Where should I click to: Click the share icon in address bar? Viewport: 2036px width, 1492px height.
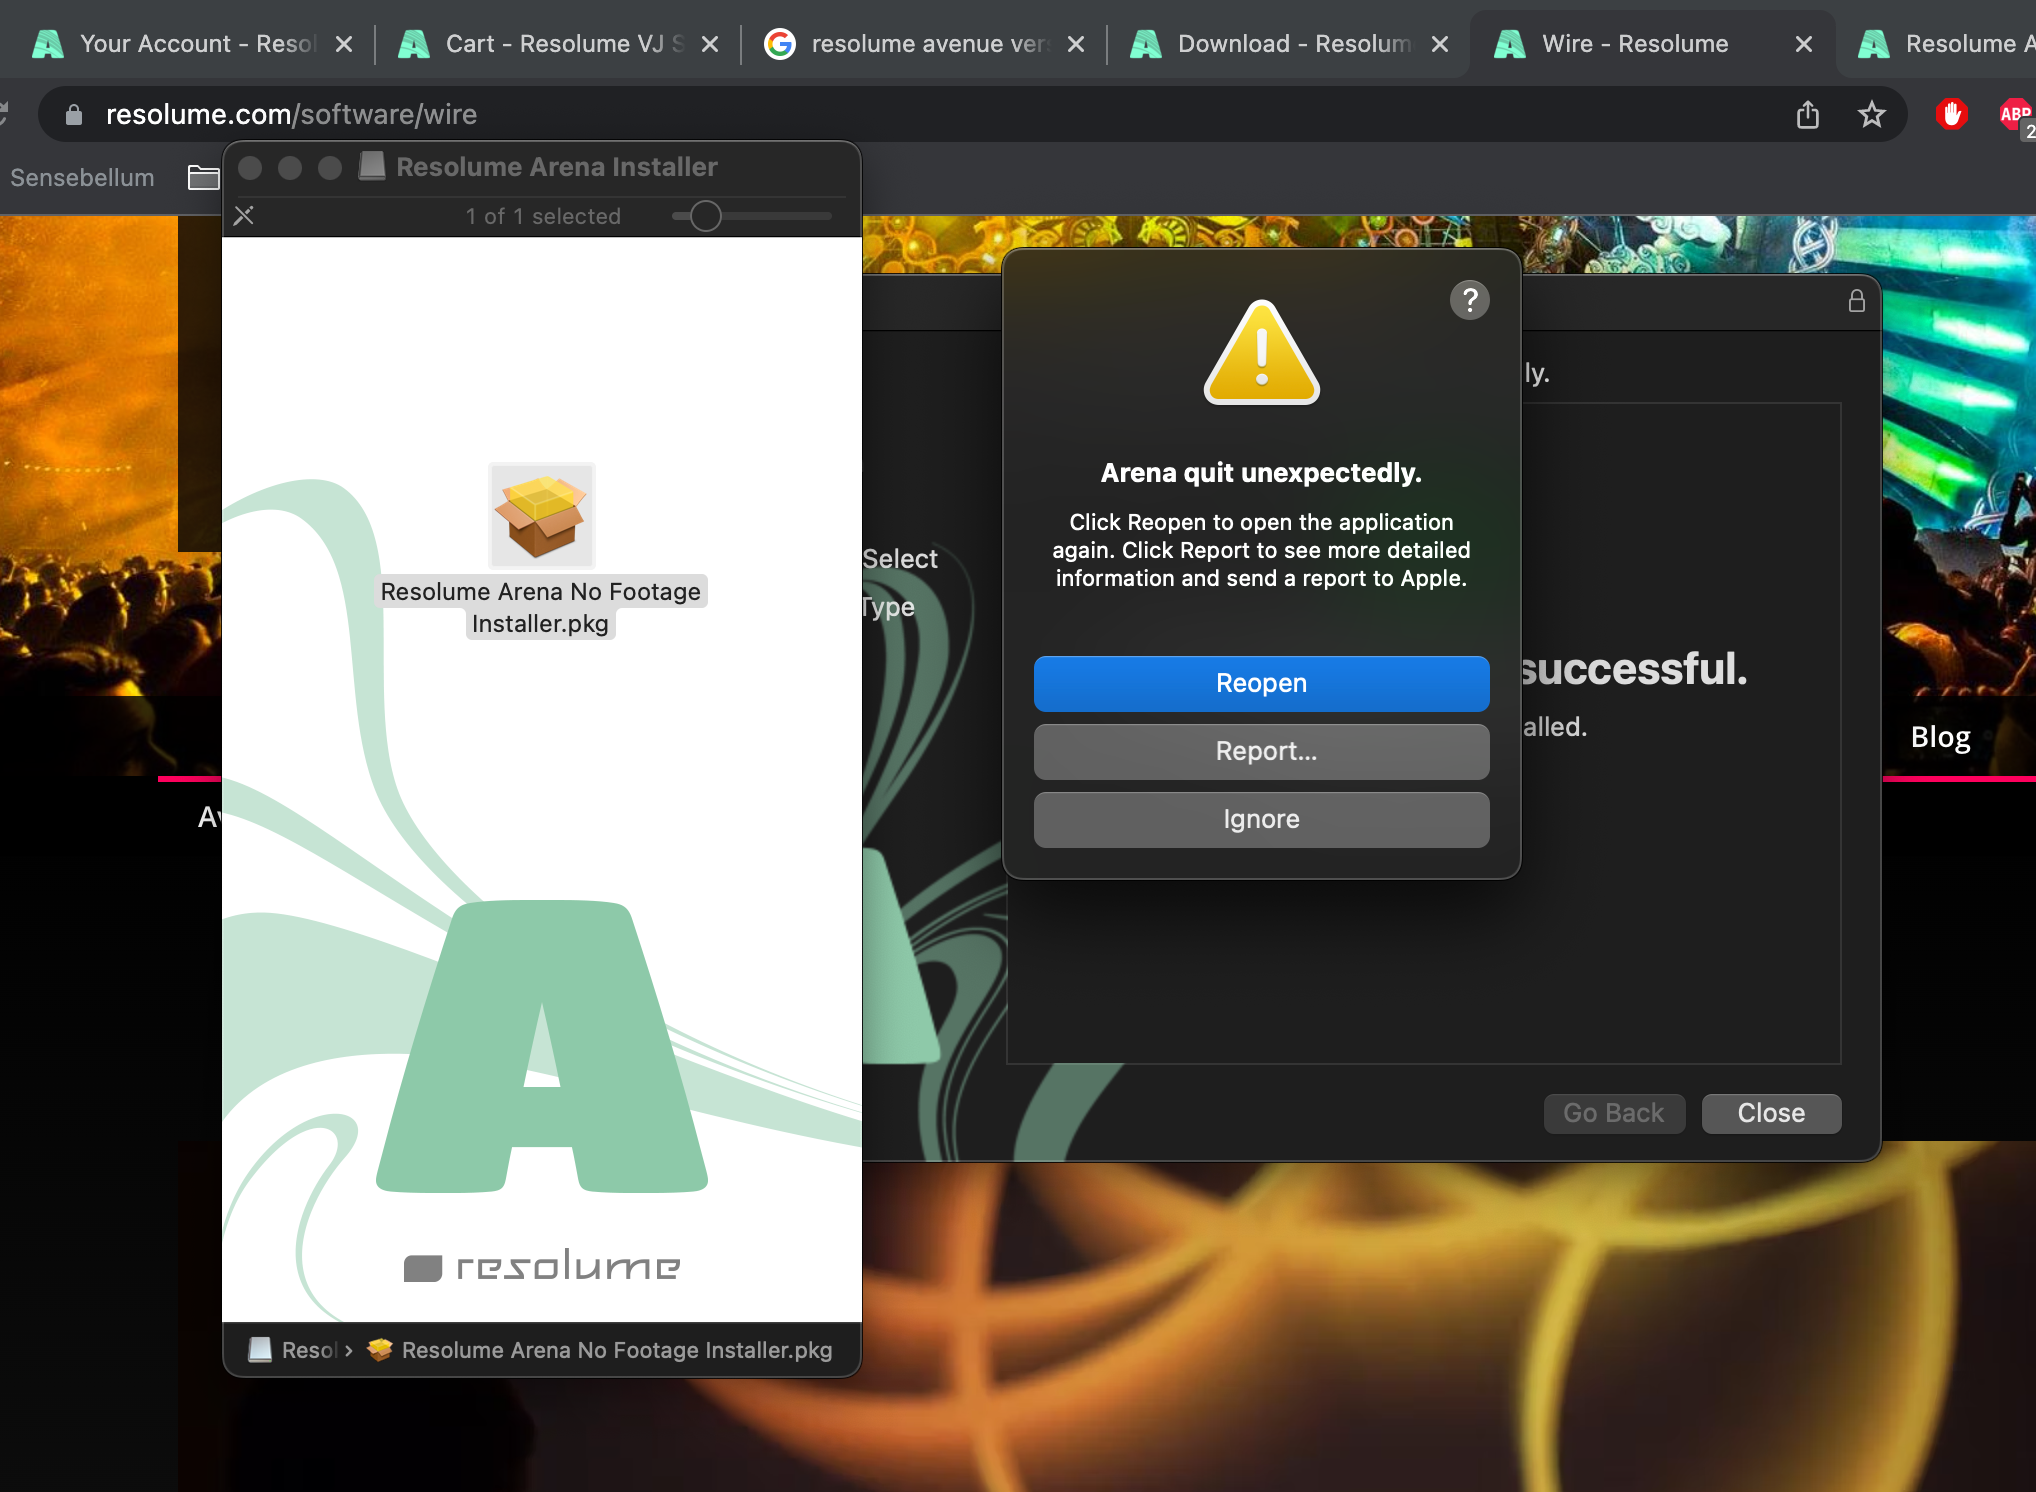[1807, 115]
